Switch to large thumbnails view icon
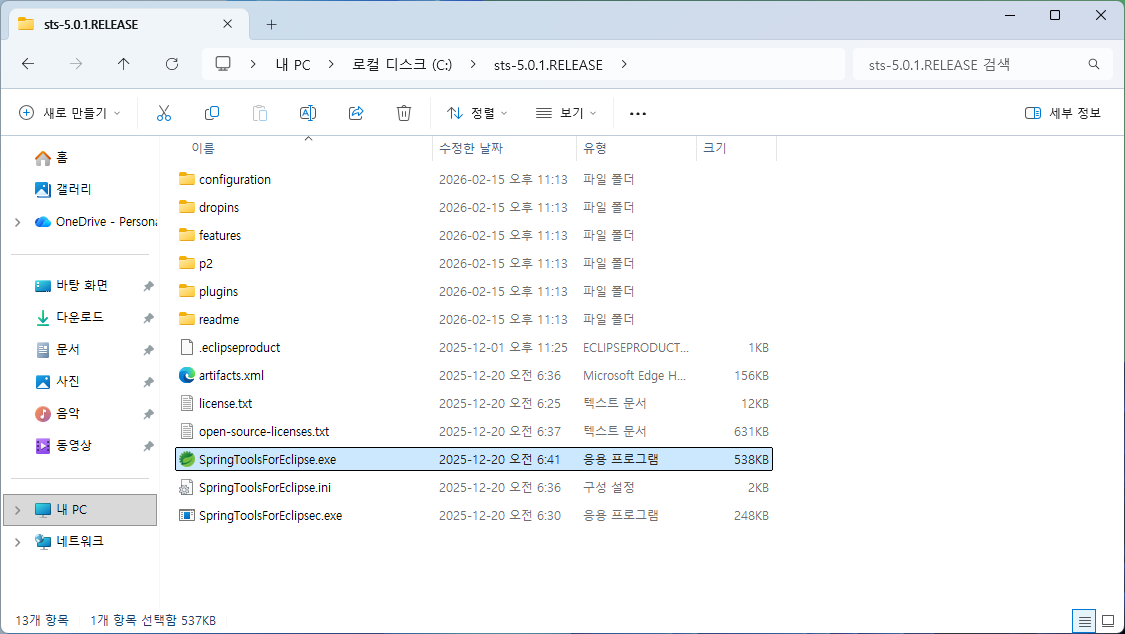Image resolution: width=1125 pixels, height=634 pixels. tap(1108, 621)
